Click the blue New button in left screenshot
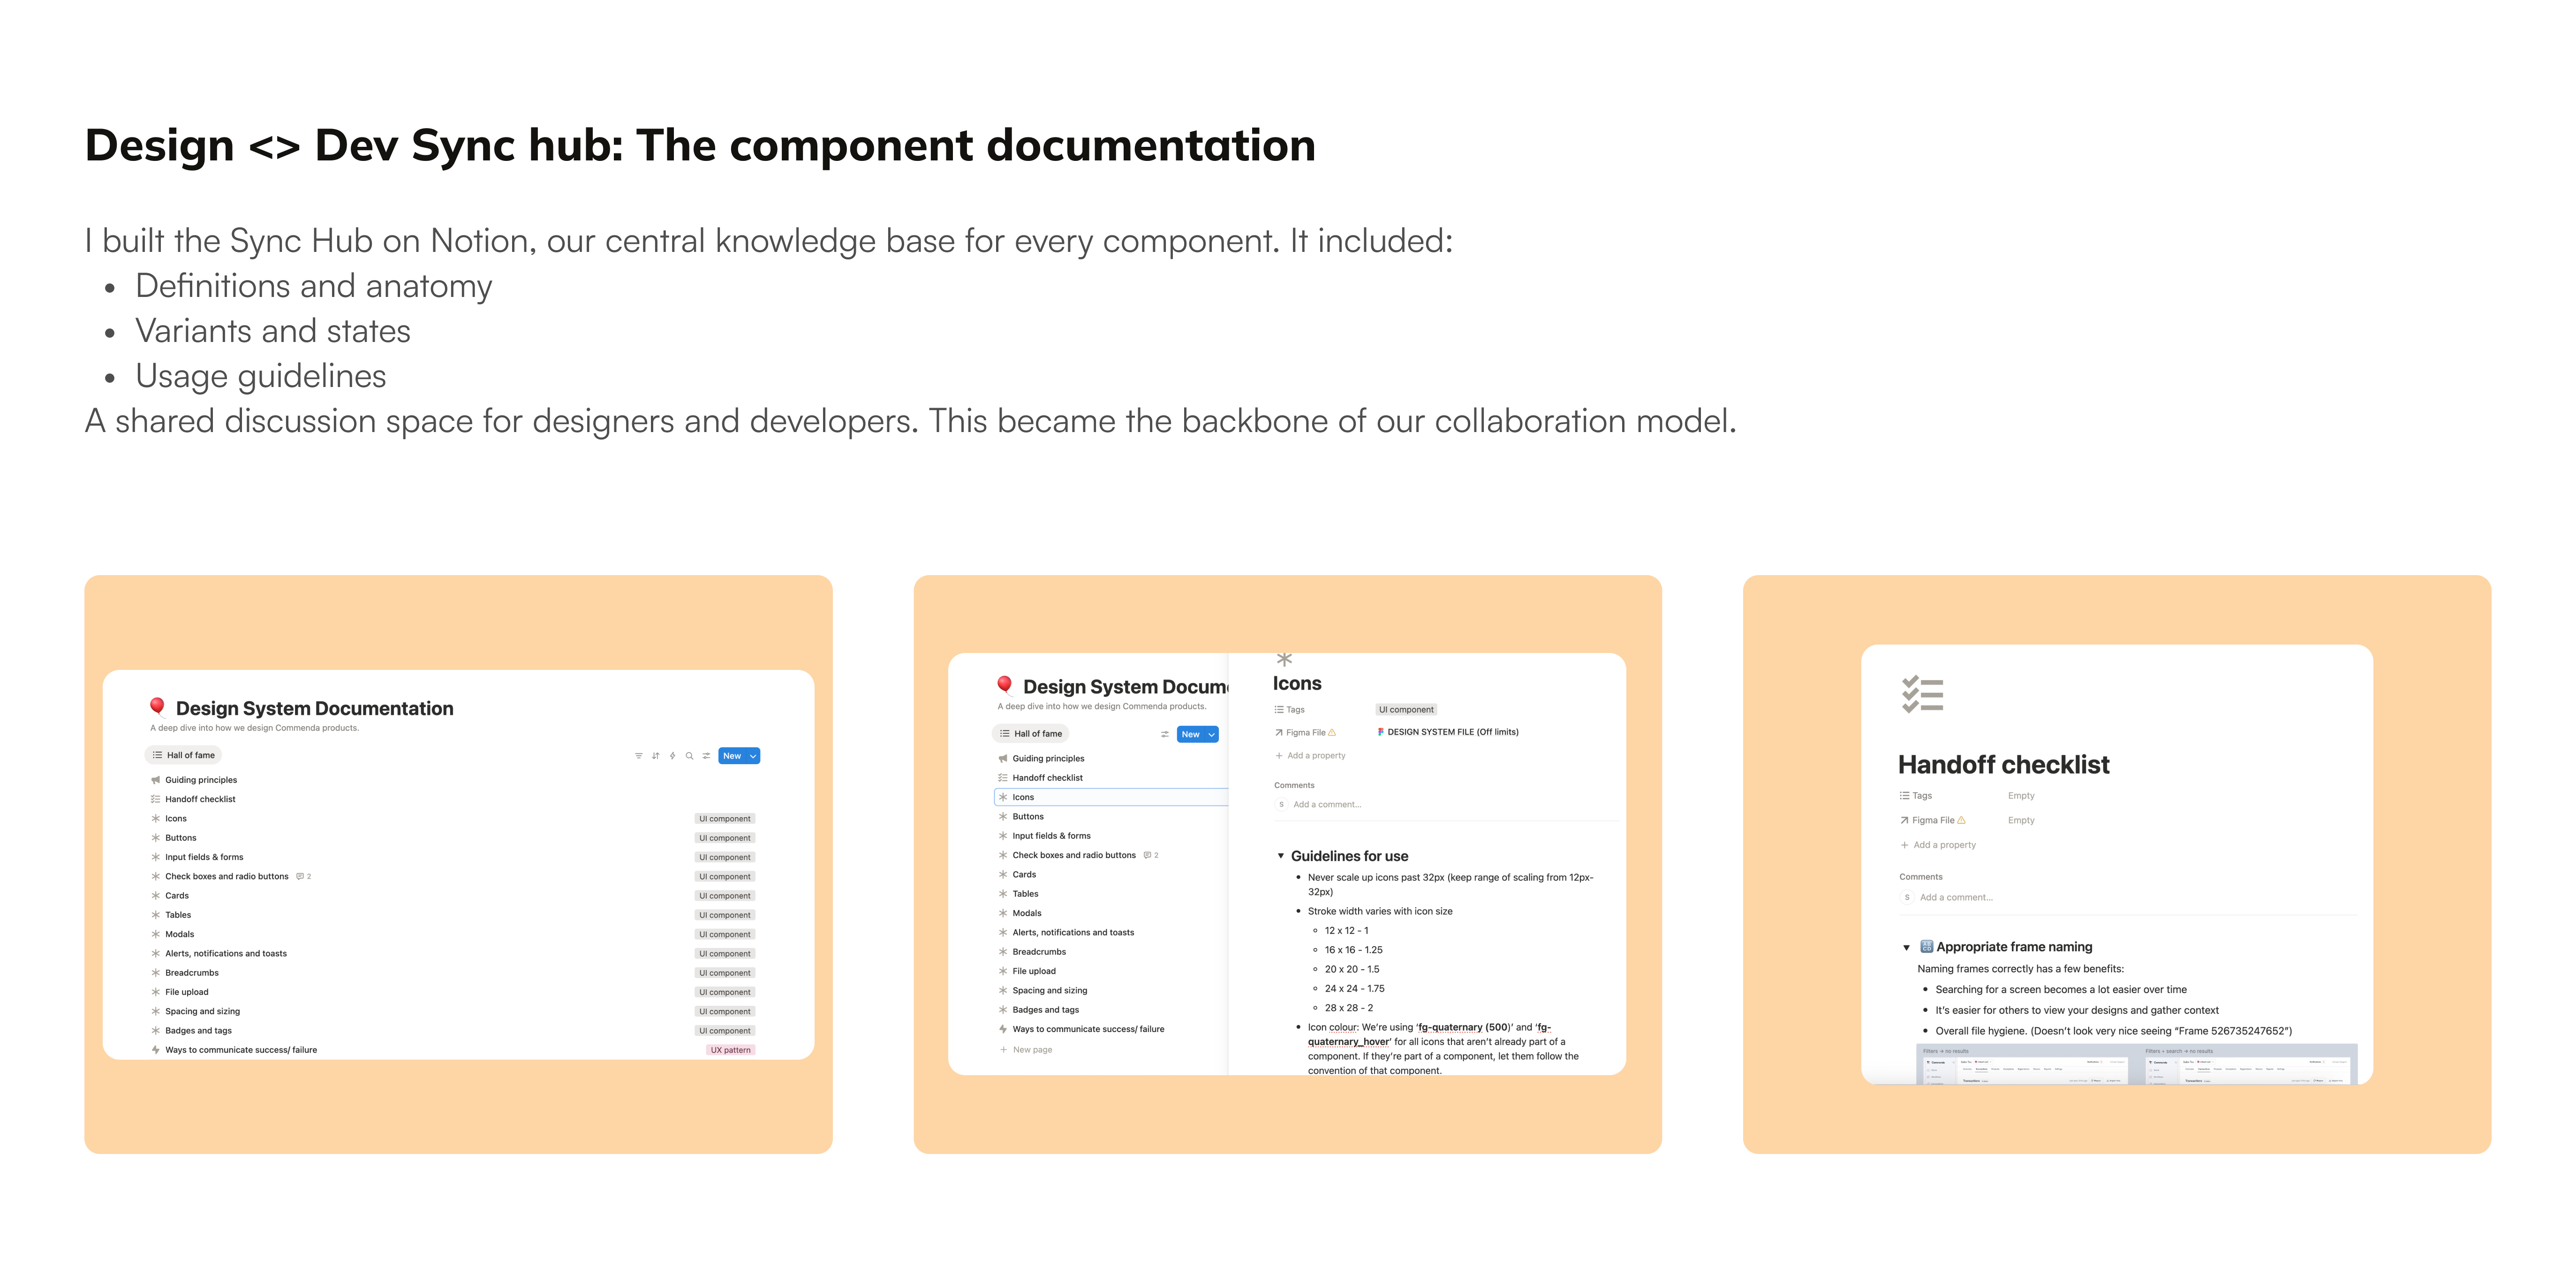The height and width of the screenshot is (1268, 2576). 733,756
